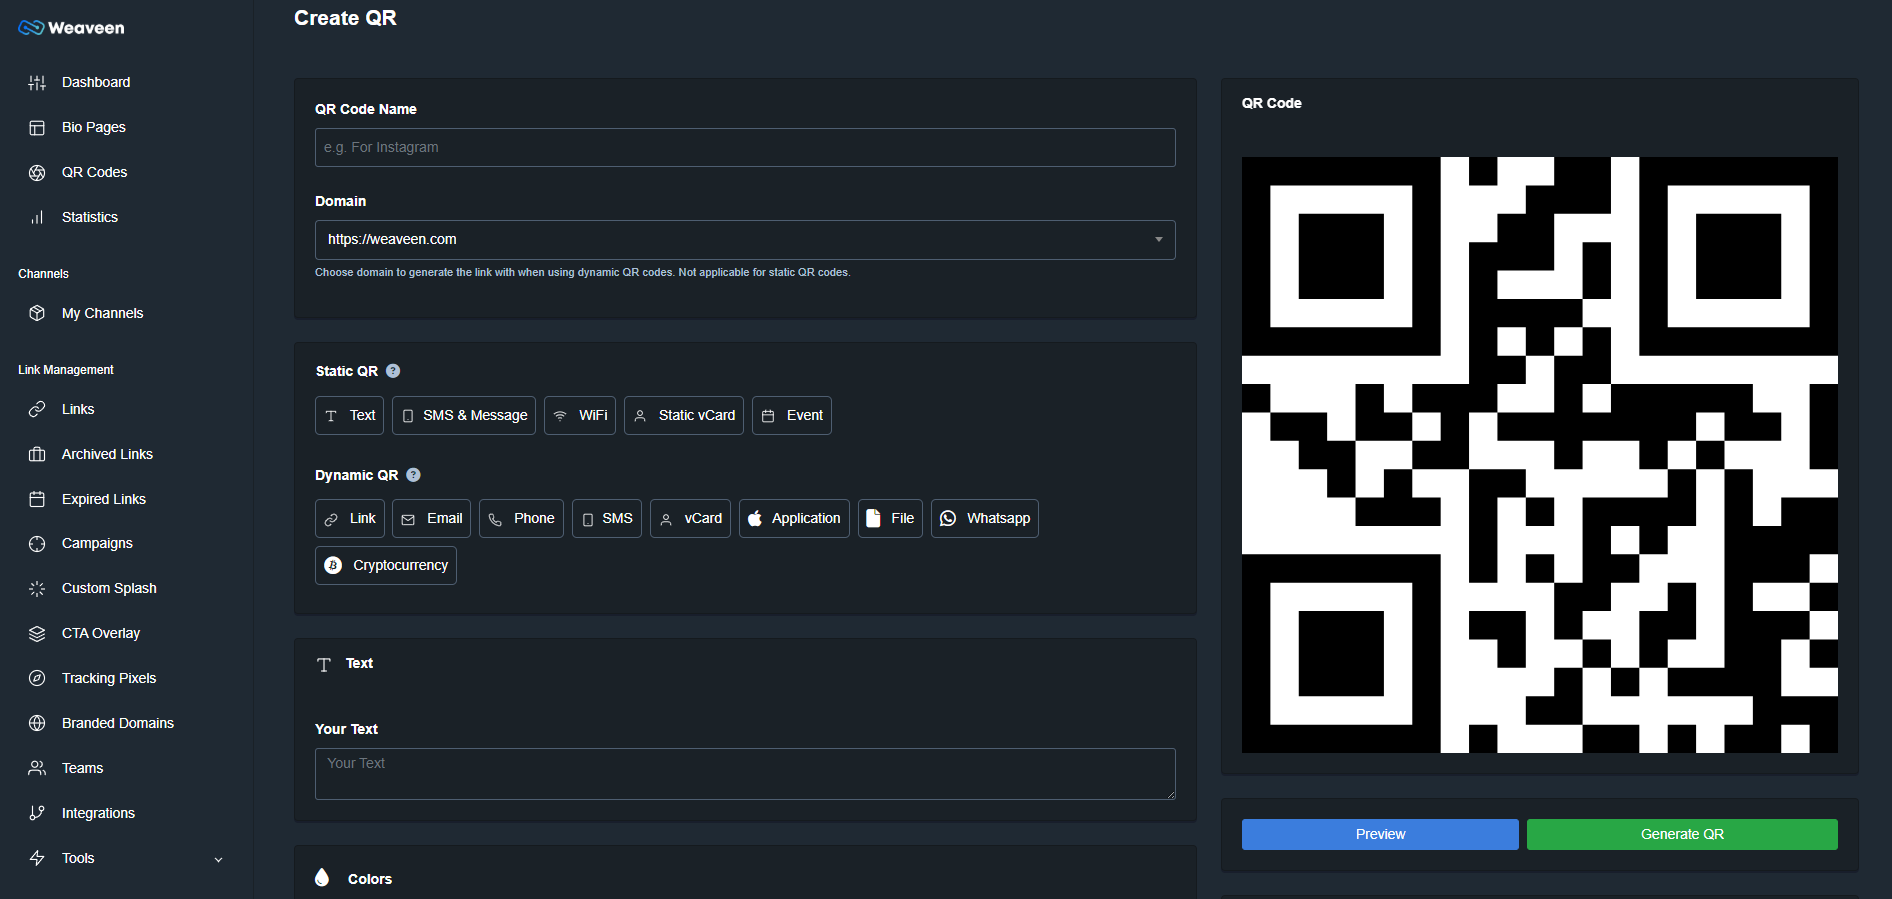Focus the Your Text textarea

(745, 774)
